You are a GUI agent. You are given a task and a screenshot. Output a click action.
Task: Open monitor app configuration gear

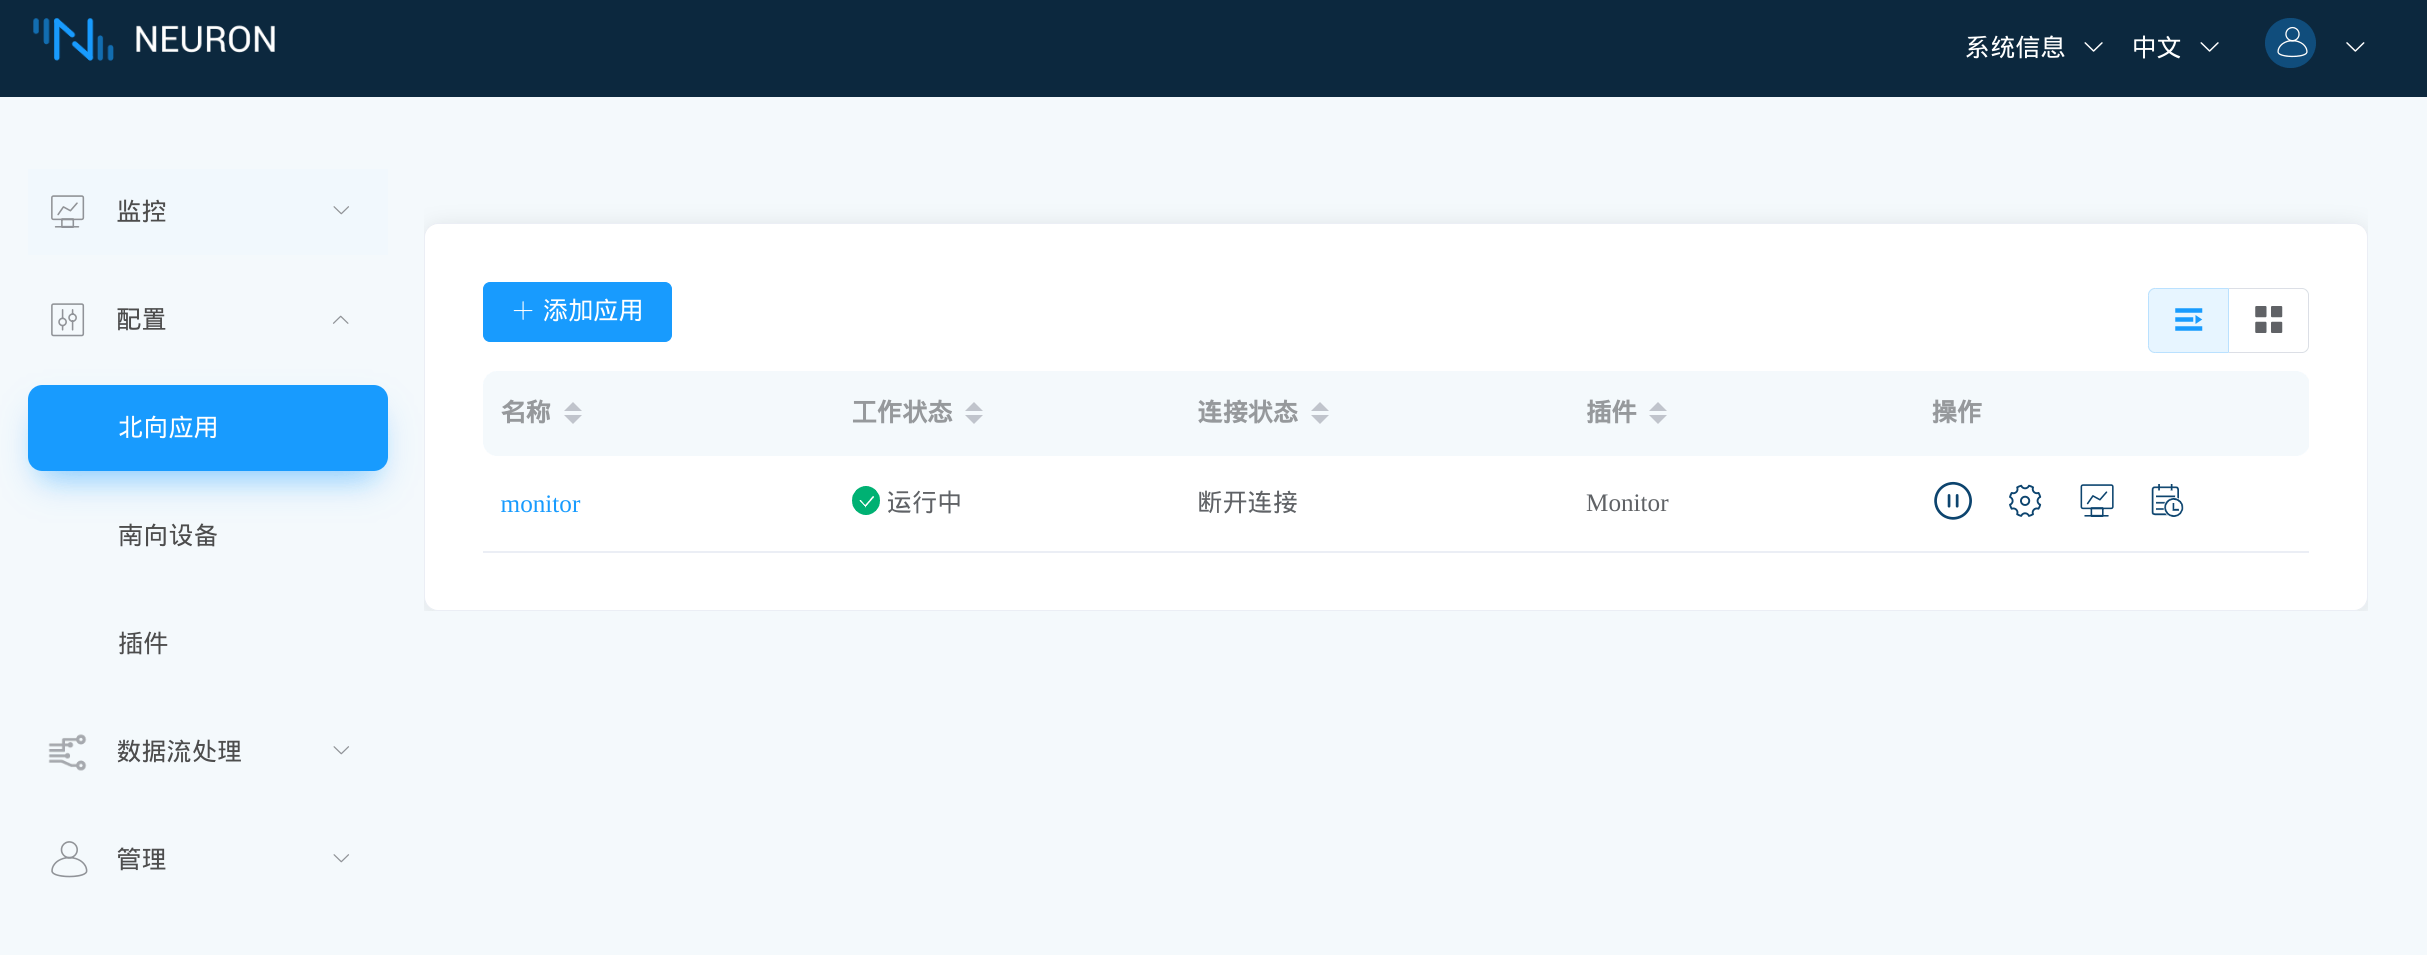2024,501
